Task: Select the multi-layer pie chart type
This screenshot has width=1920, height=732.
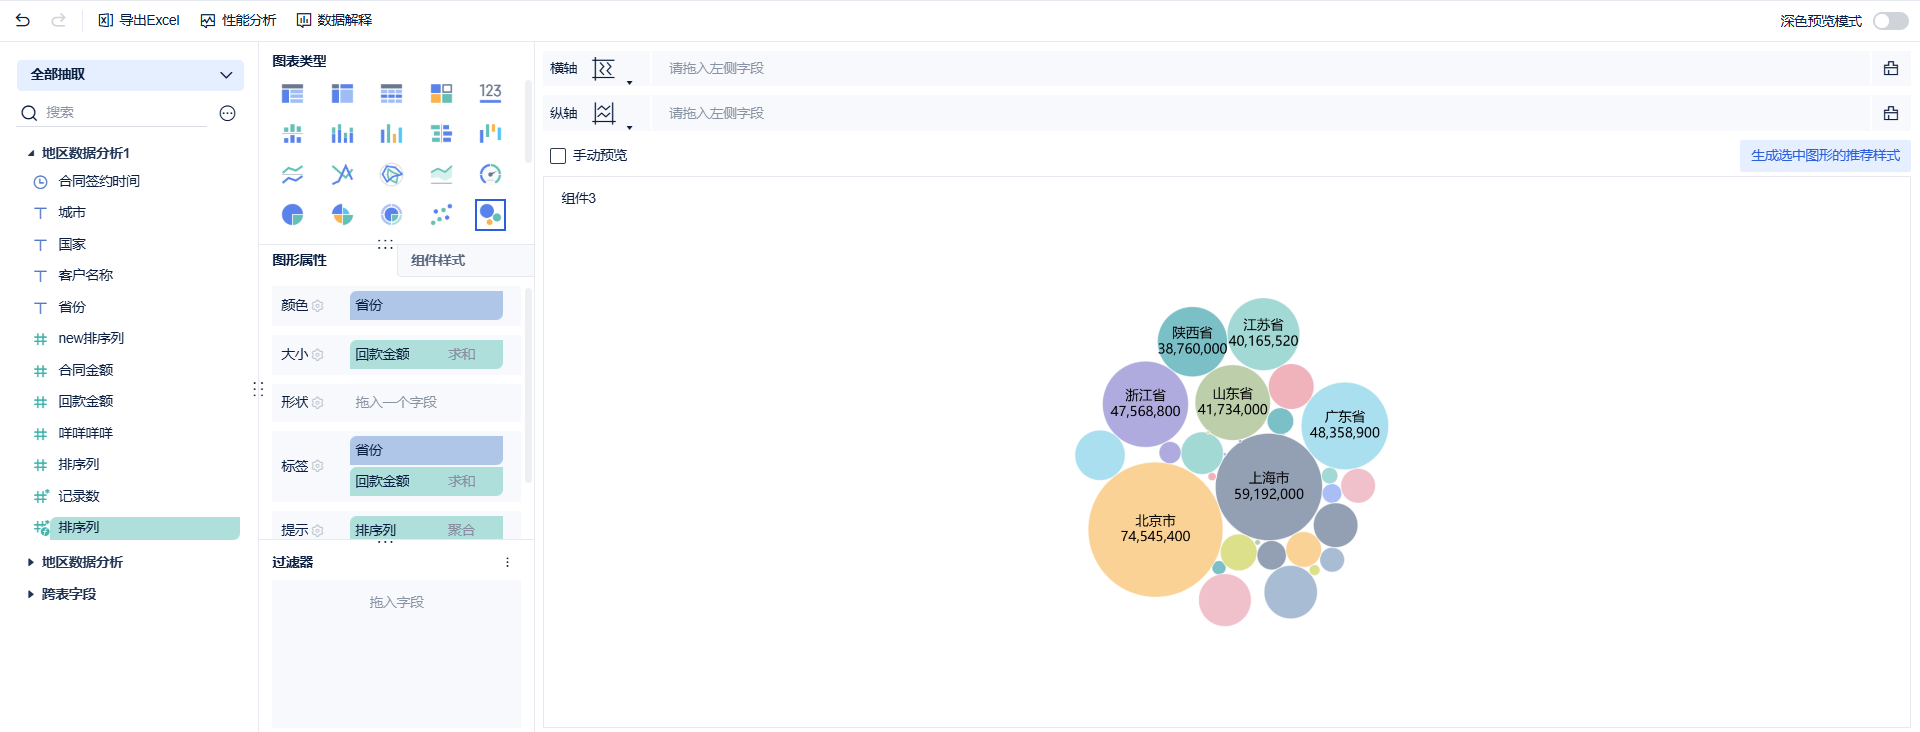Action: 391,215
